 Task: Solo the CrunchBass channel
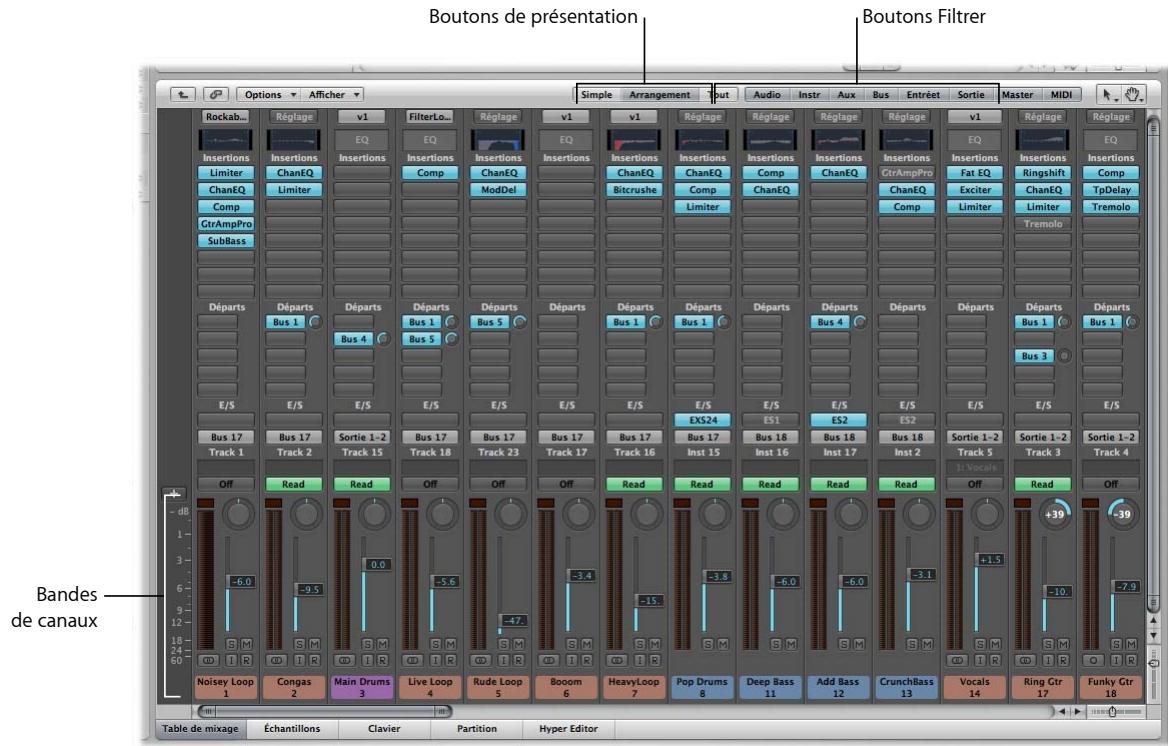point(912,644)
